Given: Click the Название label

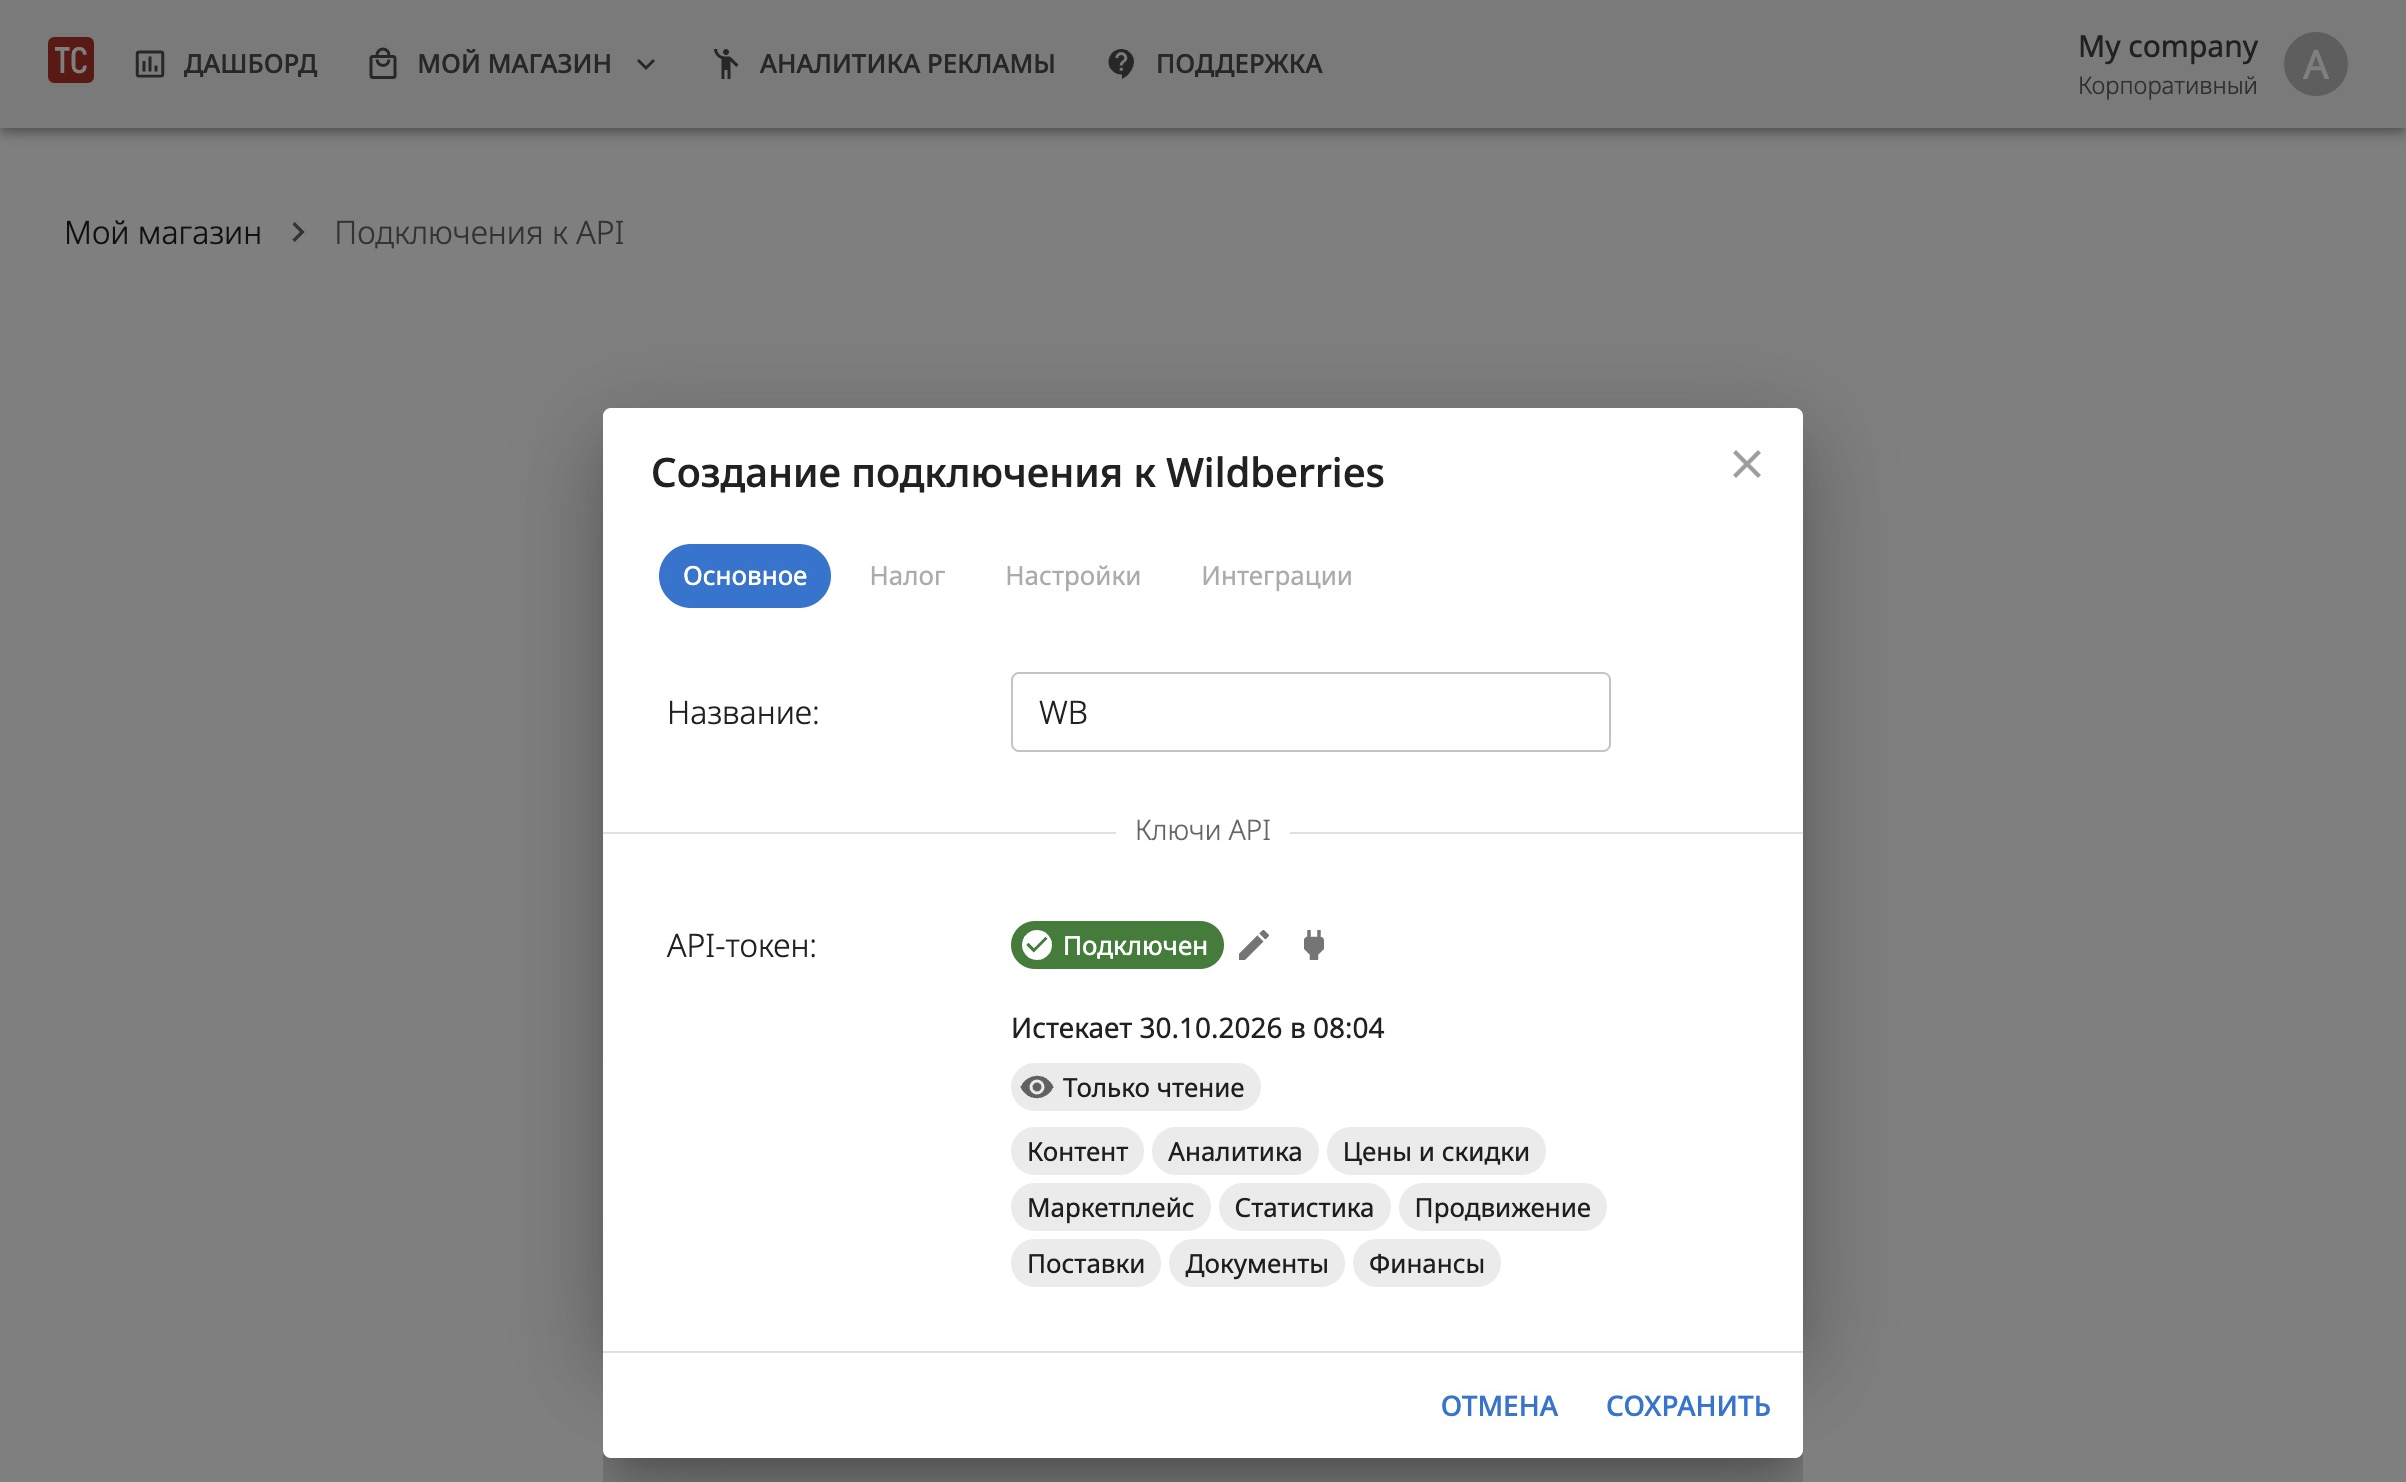Looking at the screenshot, I should [743, 712].
